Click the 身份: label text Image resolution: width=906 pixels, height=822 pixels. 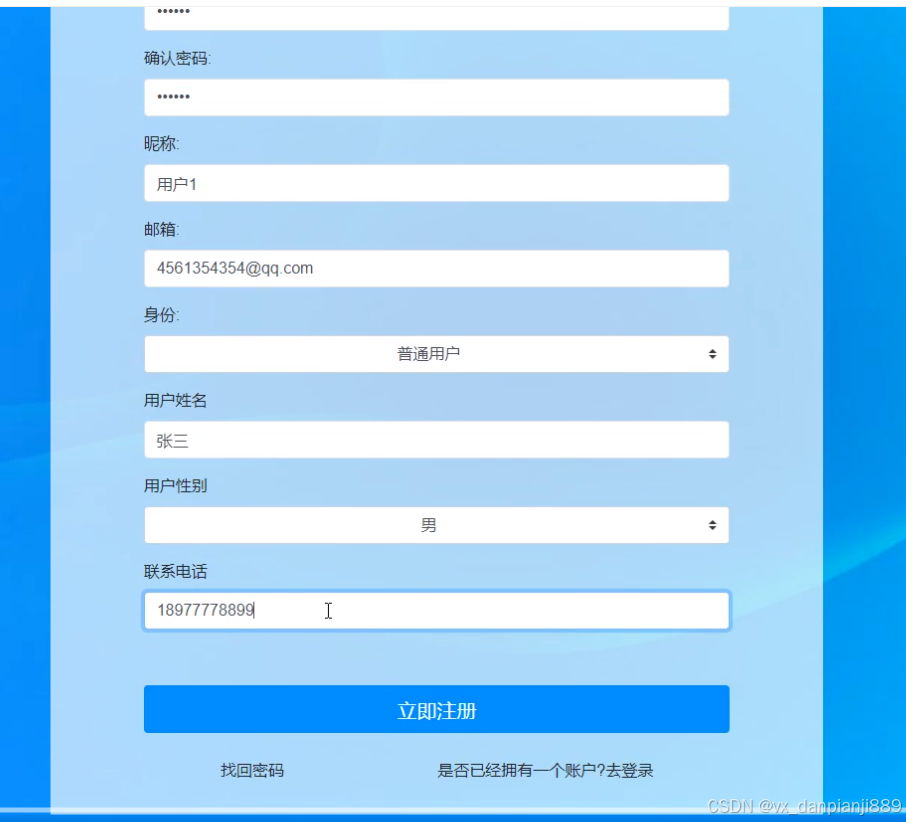[x=161, y=315]
